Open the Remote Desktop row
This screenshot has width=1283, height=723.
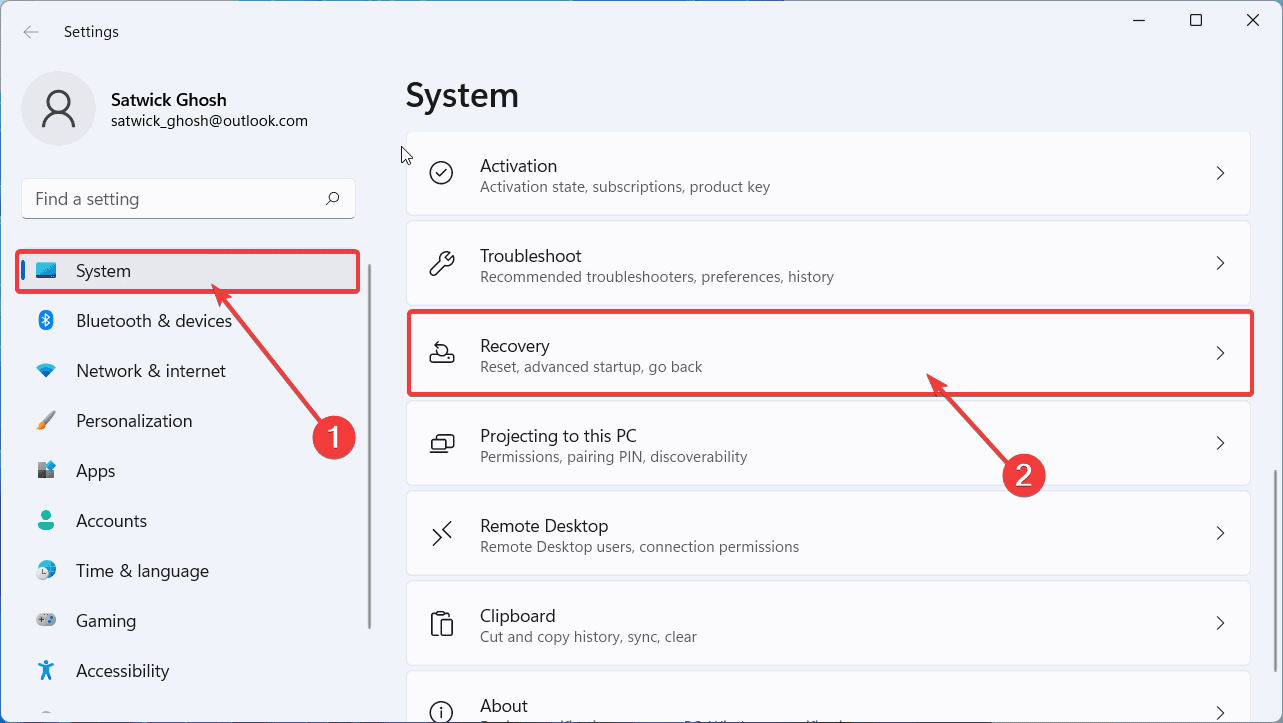pyautogui.click(x=828, y=533)
